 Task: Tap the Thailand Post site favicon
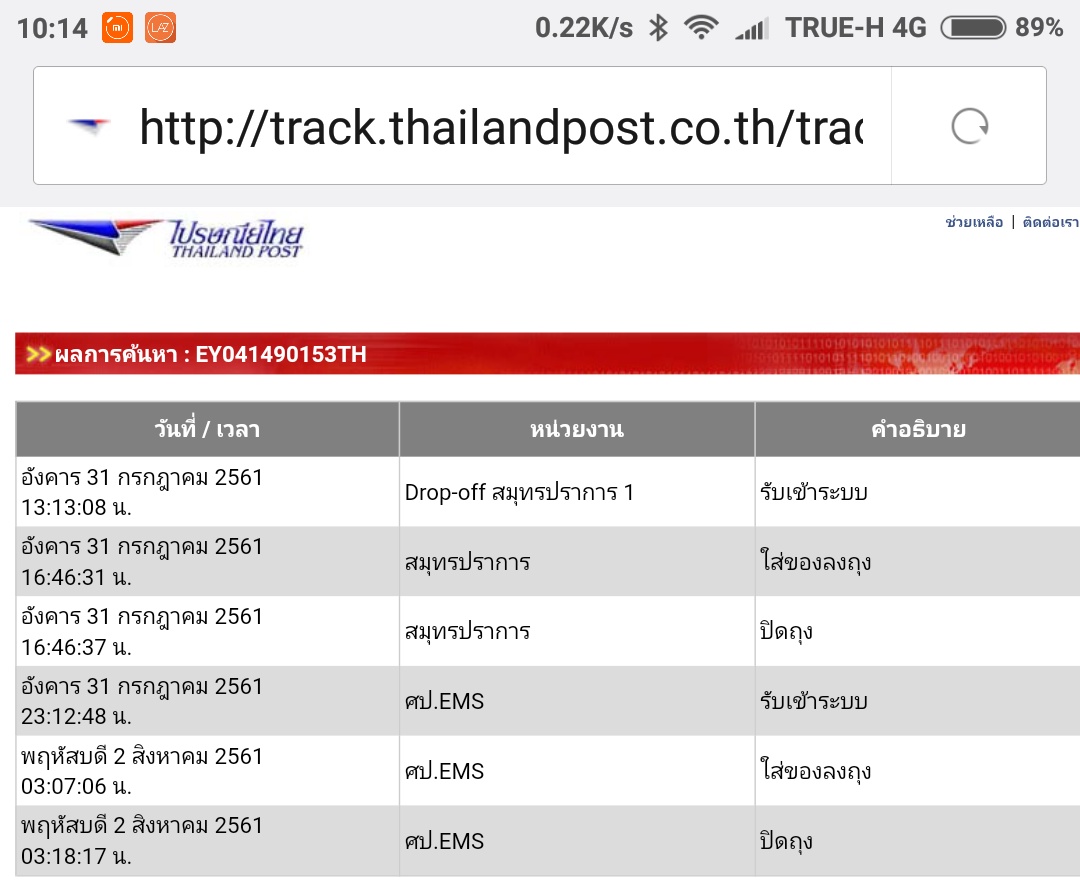[89, 127]
